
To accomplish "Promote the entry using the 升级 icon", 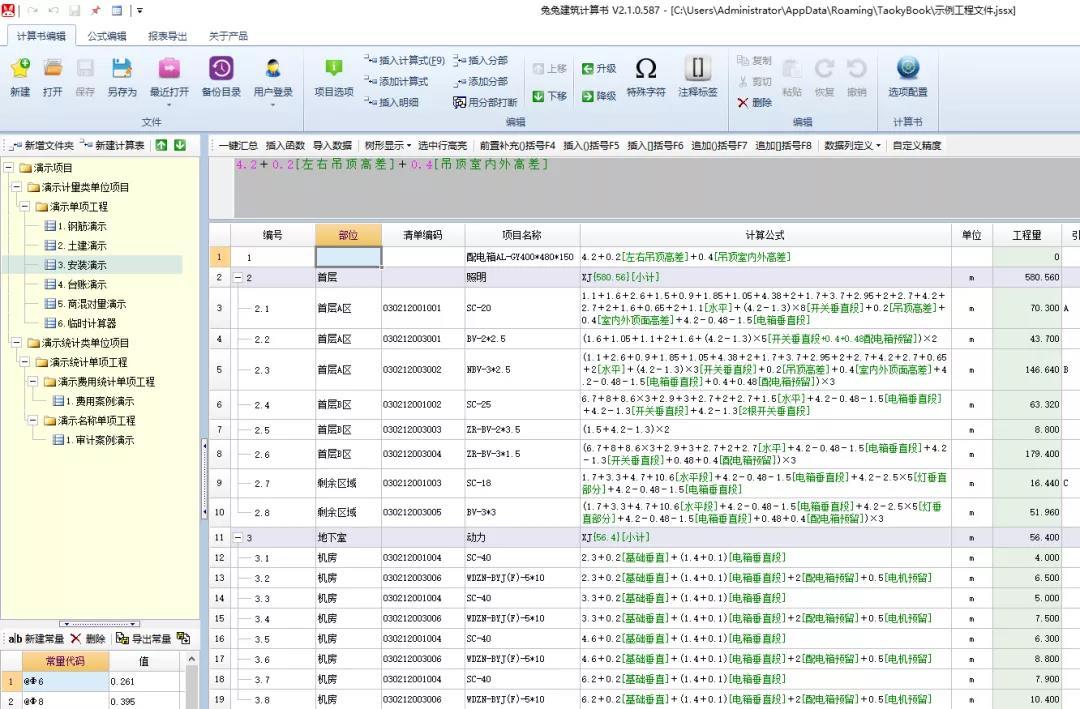I will point(598,68).
